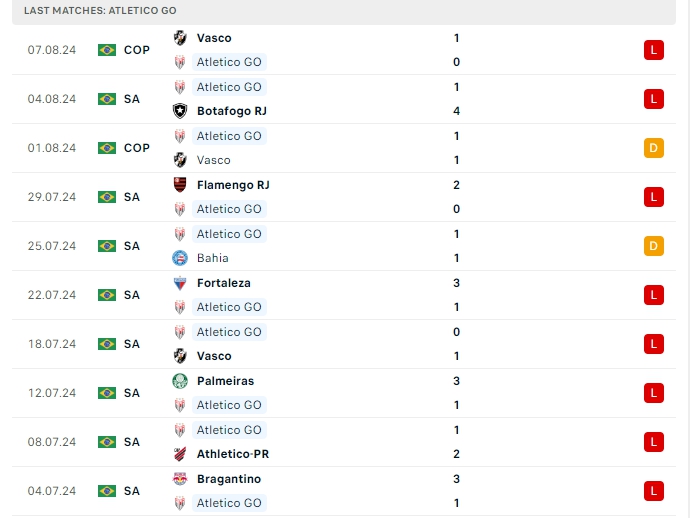Screen dimensions: 690x518
Task: Open the Botafogo RJ team name link
Action: (x=231, y=111)
